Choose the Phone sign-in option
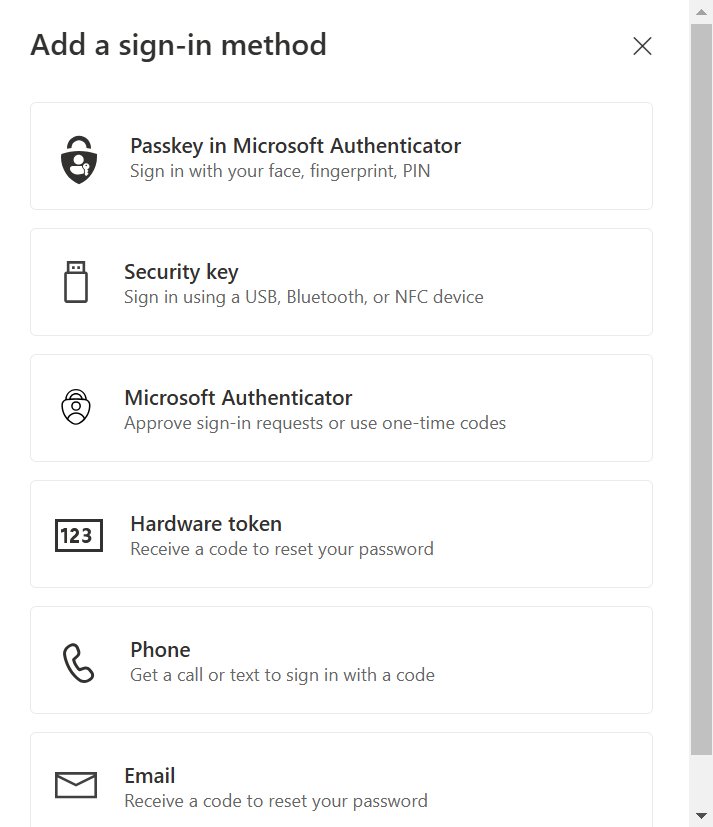The image size is (713, 827). tap(341, 660)
